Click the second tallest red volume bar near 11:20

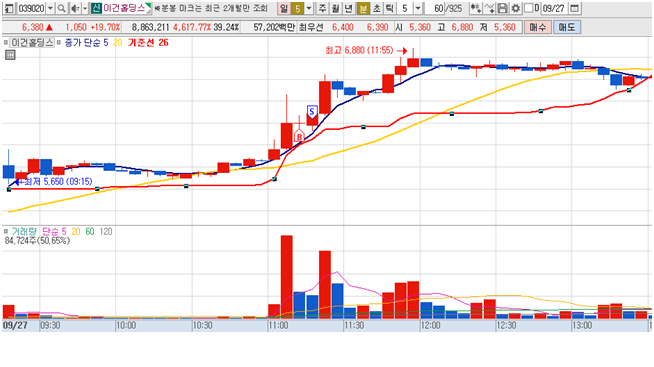[x=325, y=284]
